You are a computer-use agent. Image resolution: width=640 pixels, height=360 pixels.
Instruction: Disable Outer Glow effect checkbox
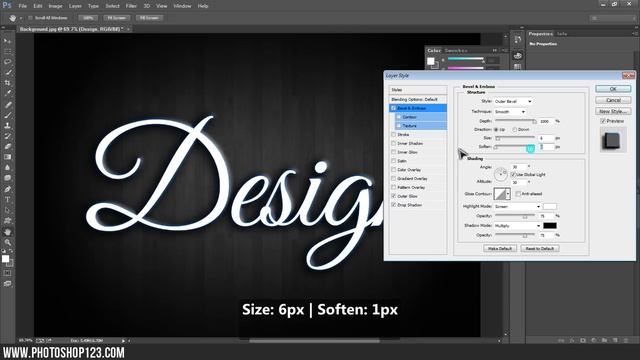point(393,196)
